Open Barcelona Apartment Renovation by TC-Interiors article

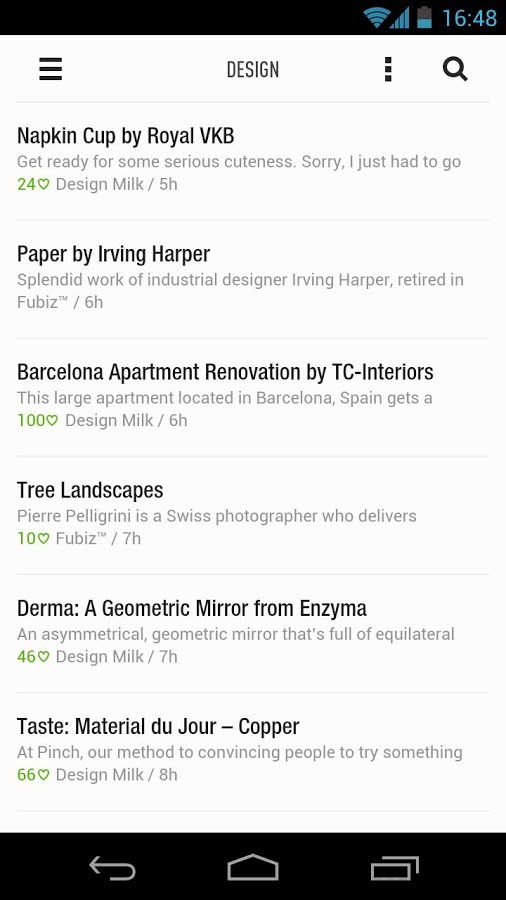click(x=253, y=397)
